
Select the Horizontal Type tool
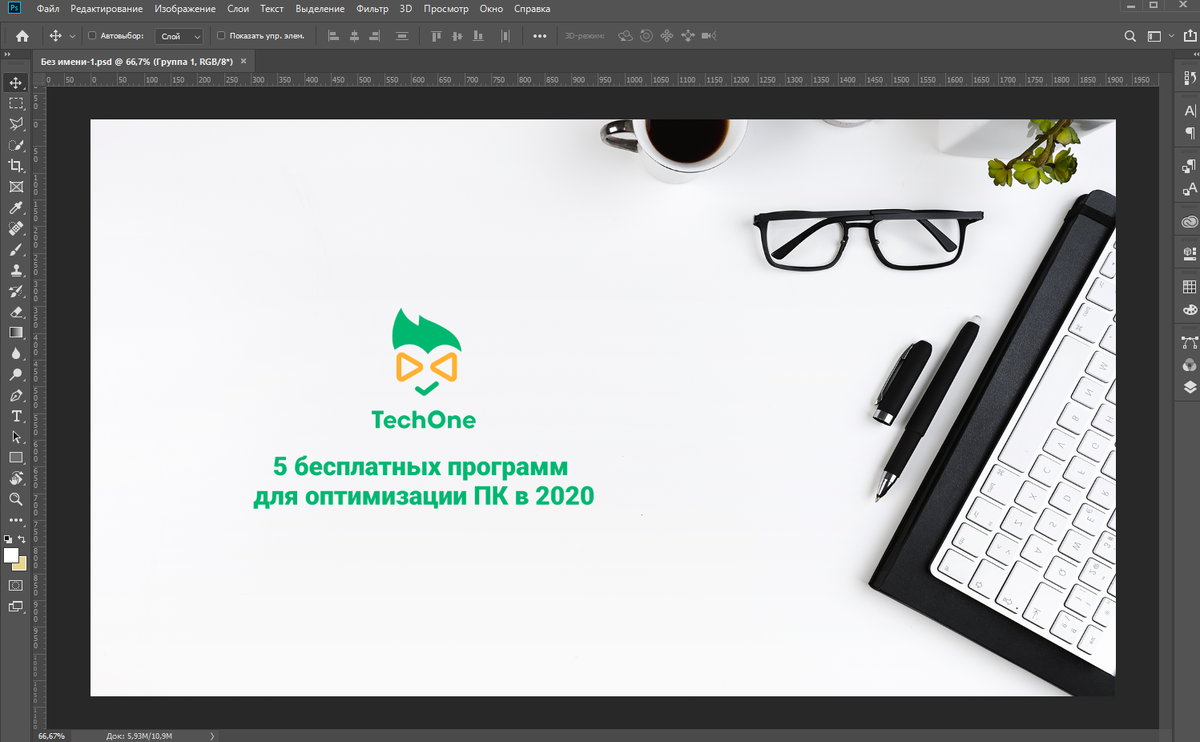(15, 416)
